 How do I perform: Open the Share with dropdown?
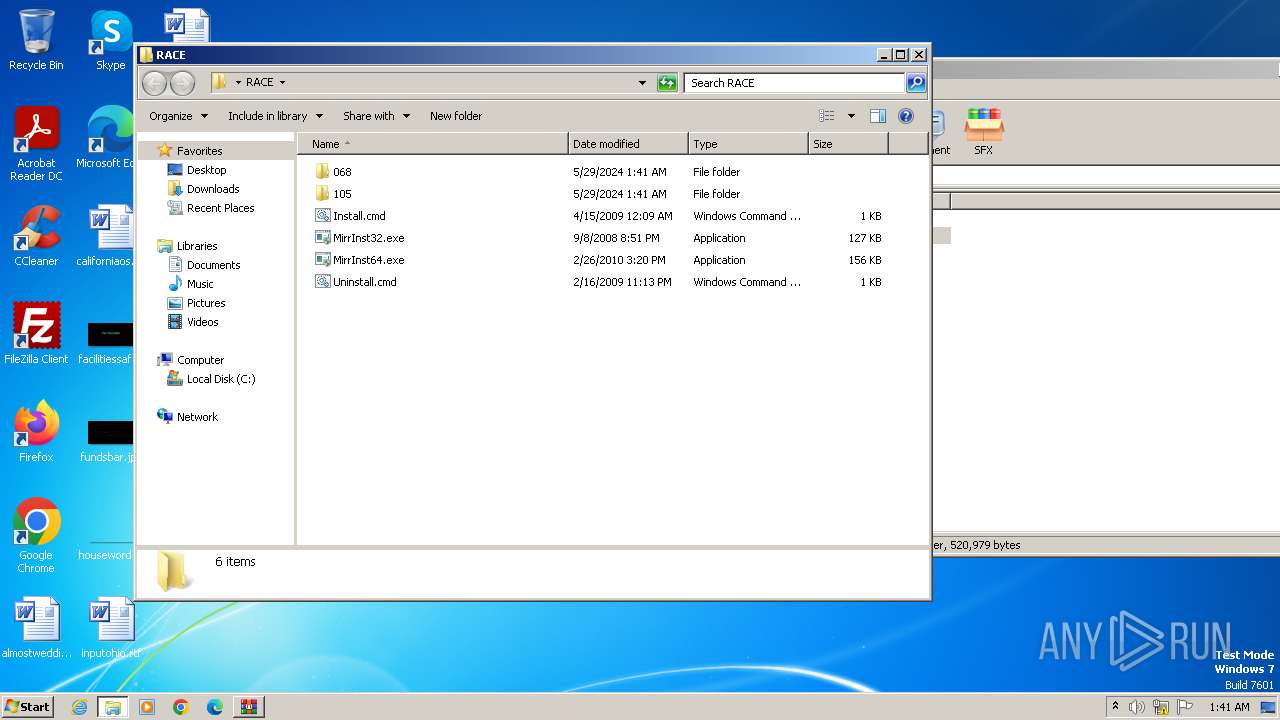[x=376, y=116]
